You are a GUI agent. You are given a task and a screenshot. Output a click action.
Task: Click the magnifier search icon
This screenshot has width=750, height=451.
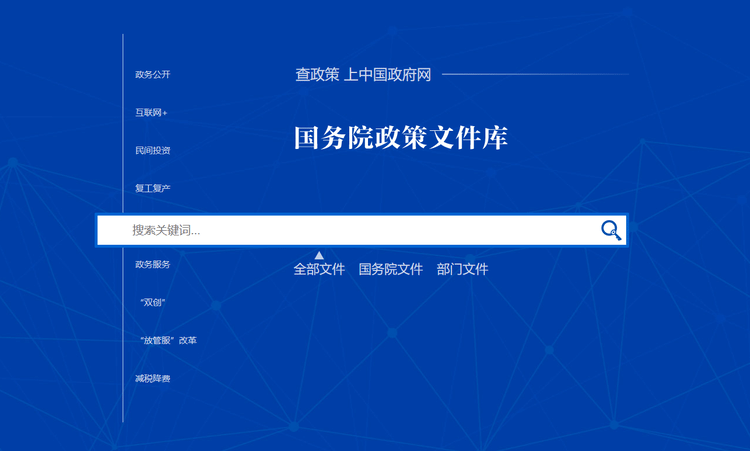pyautogui.click(x=611, y=230)
